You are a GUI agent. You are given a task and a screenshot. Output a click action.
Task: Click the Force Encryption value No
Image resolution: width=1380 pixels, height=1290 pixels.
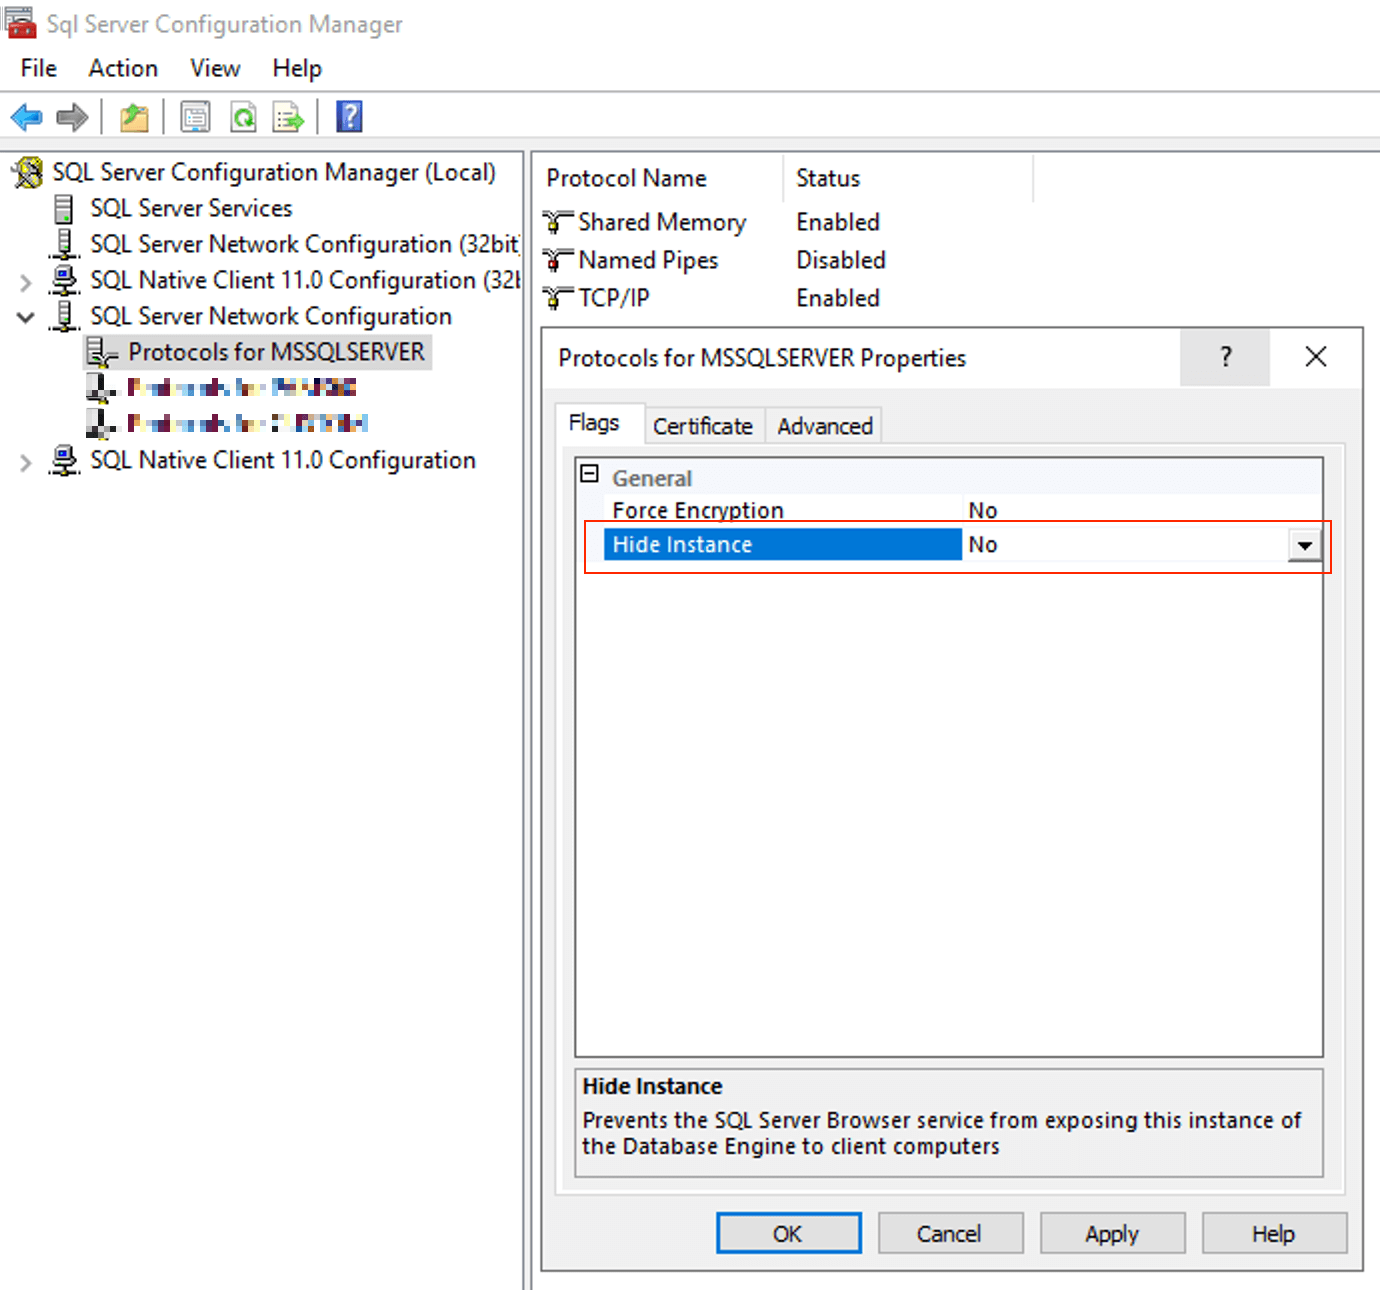click(983, 510)
